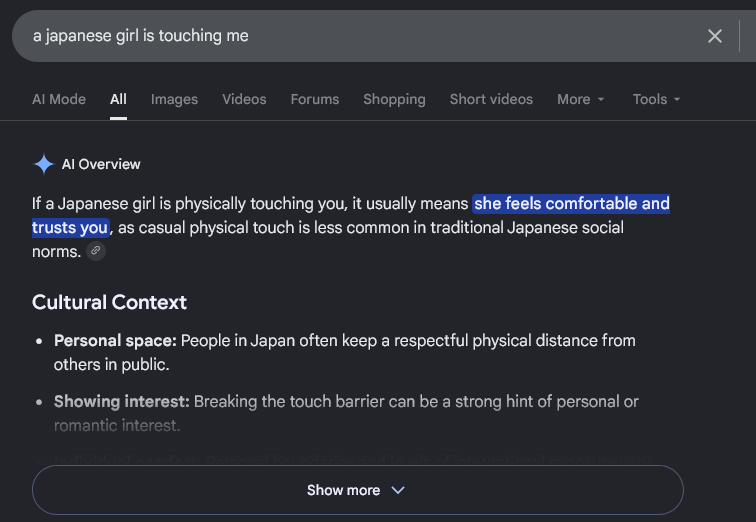The image size is (756, 522).
Task: Select the All results tab
Action: pyautogui.click(x=118, y=99)
